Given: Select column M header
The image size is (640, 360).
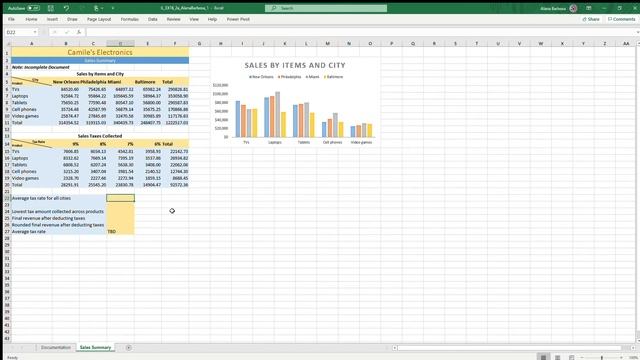Looking at the screenshot, I should click(x=327, y=43).
